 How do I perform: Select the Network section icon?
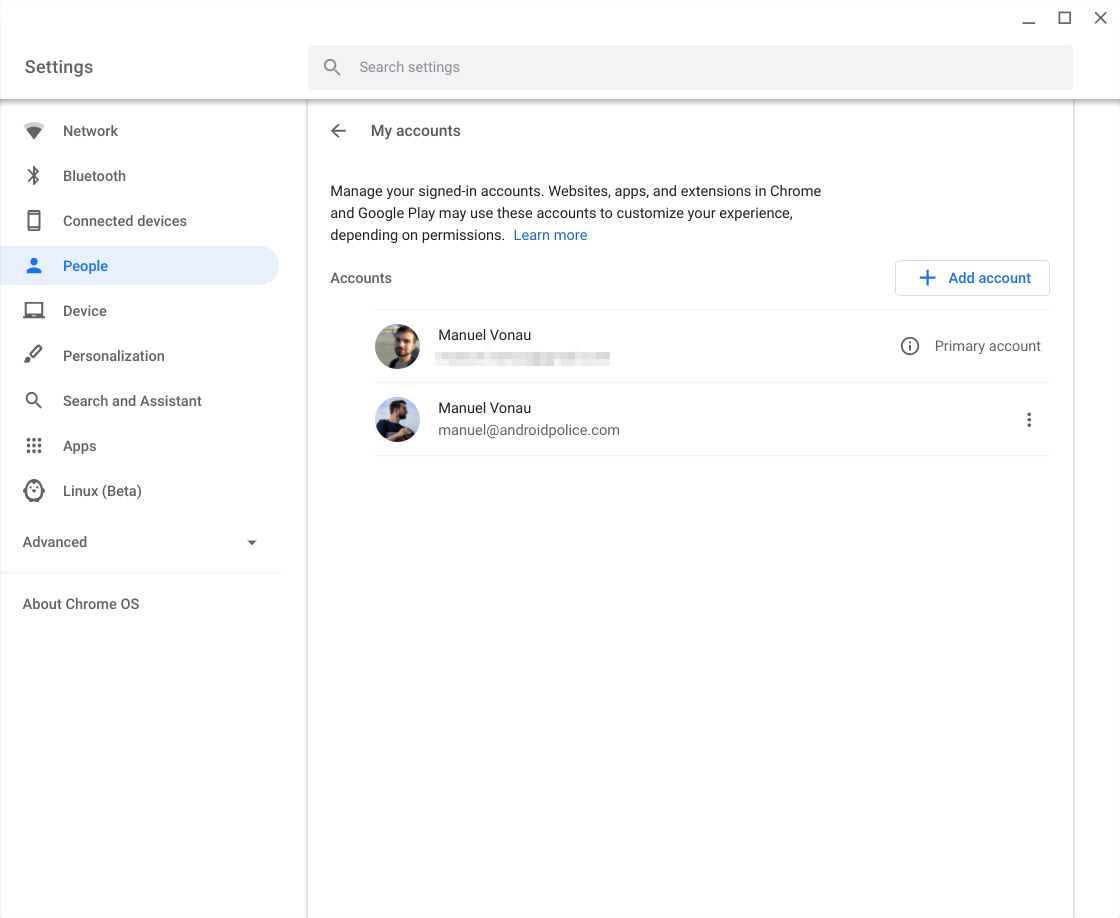(x=34, y=130)
